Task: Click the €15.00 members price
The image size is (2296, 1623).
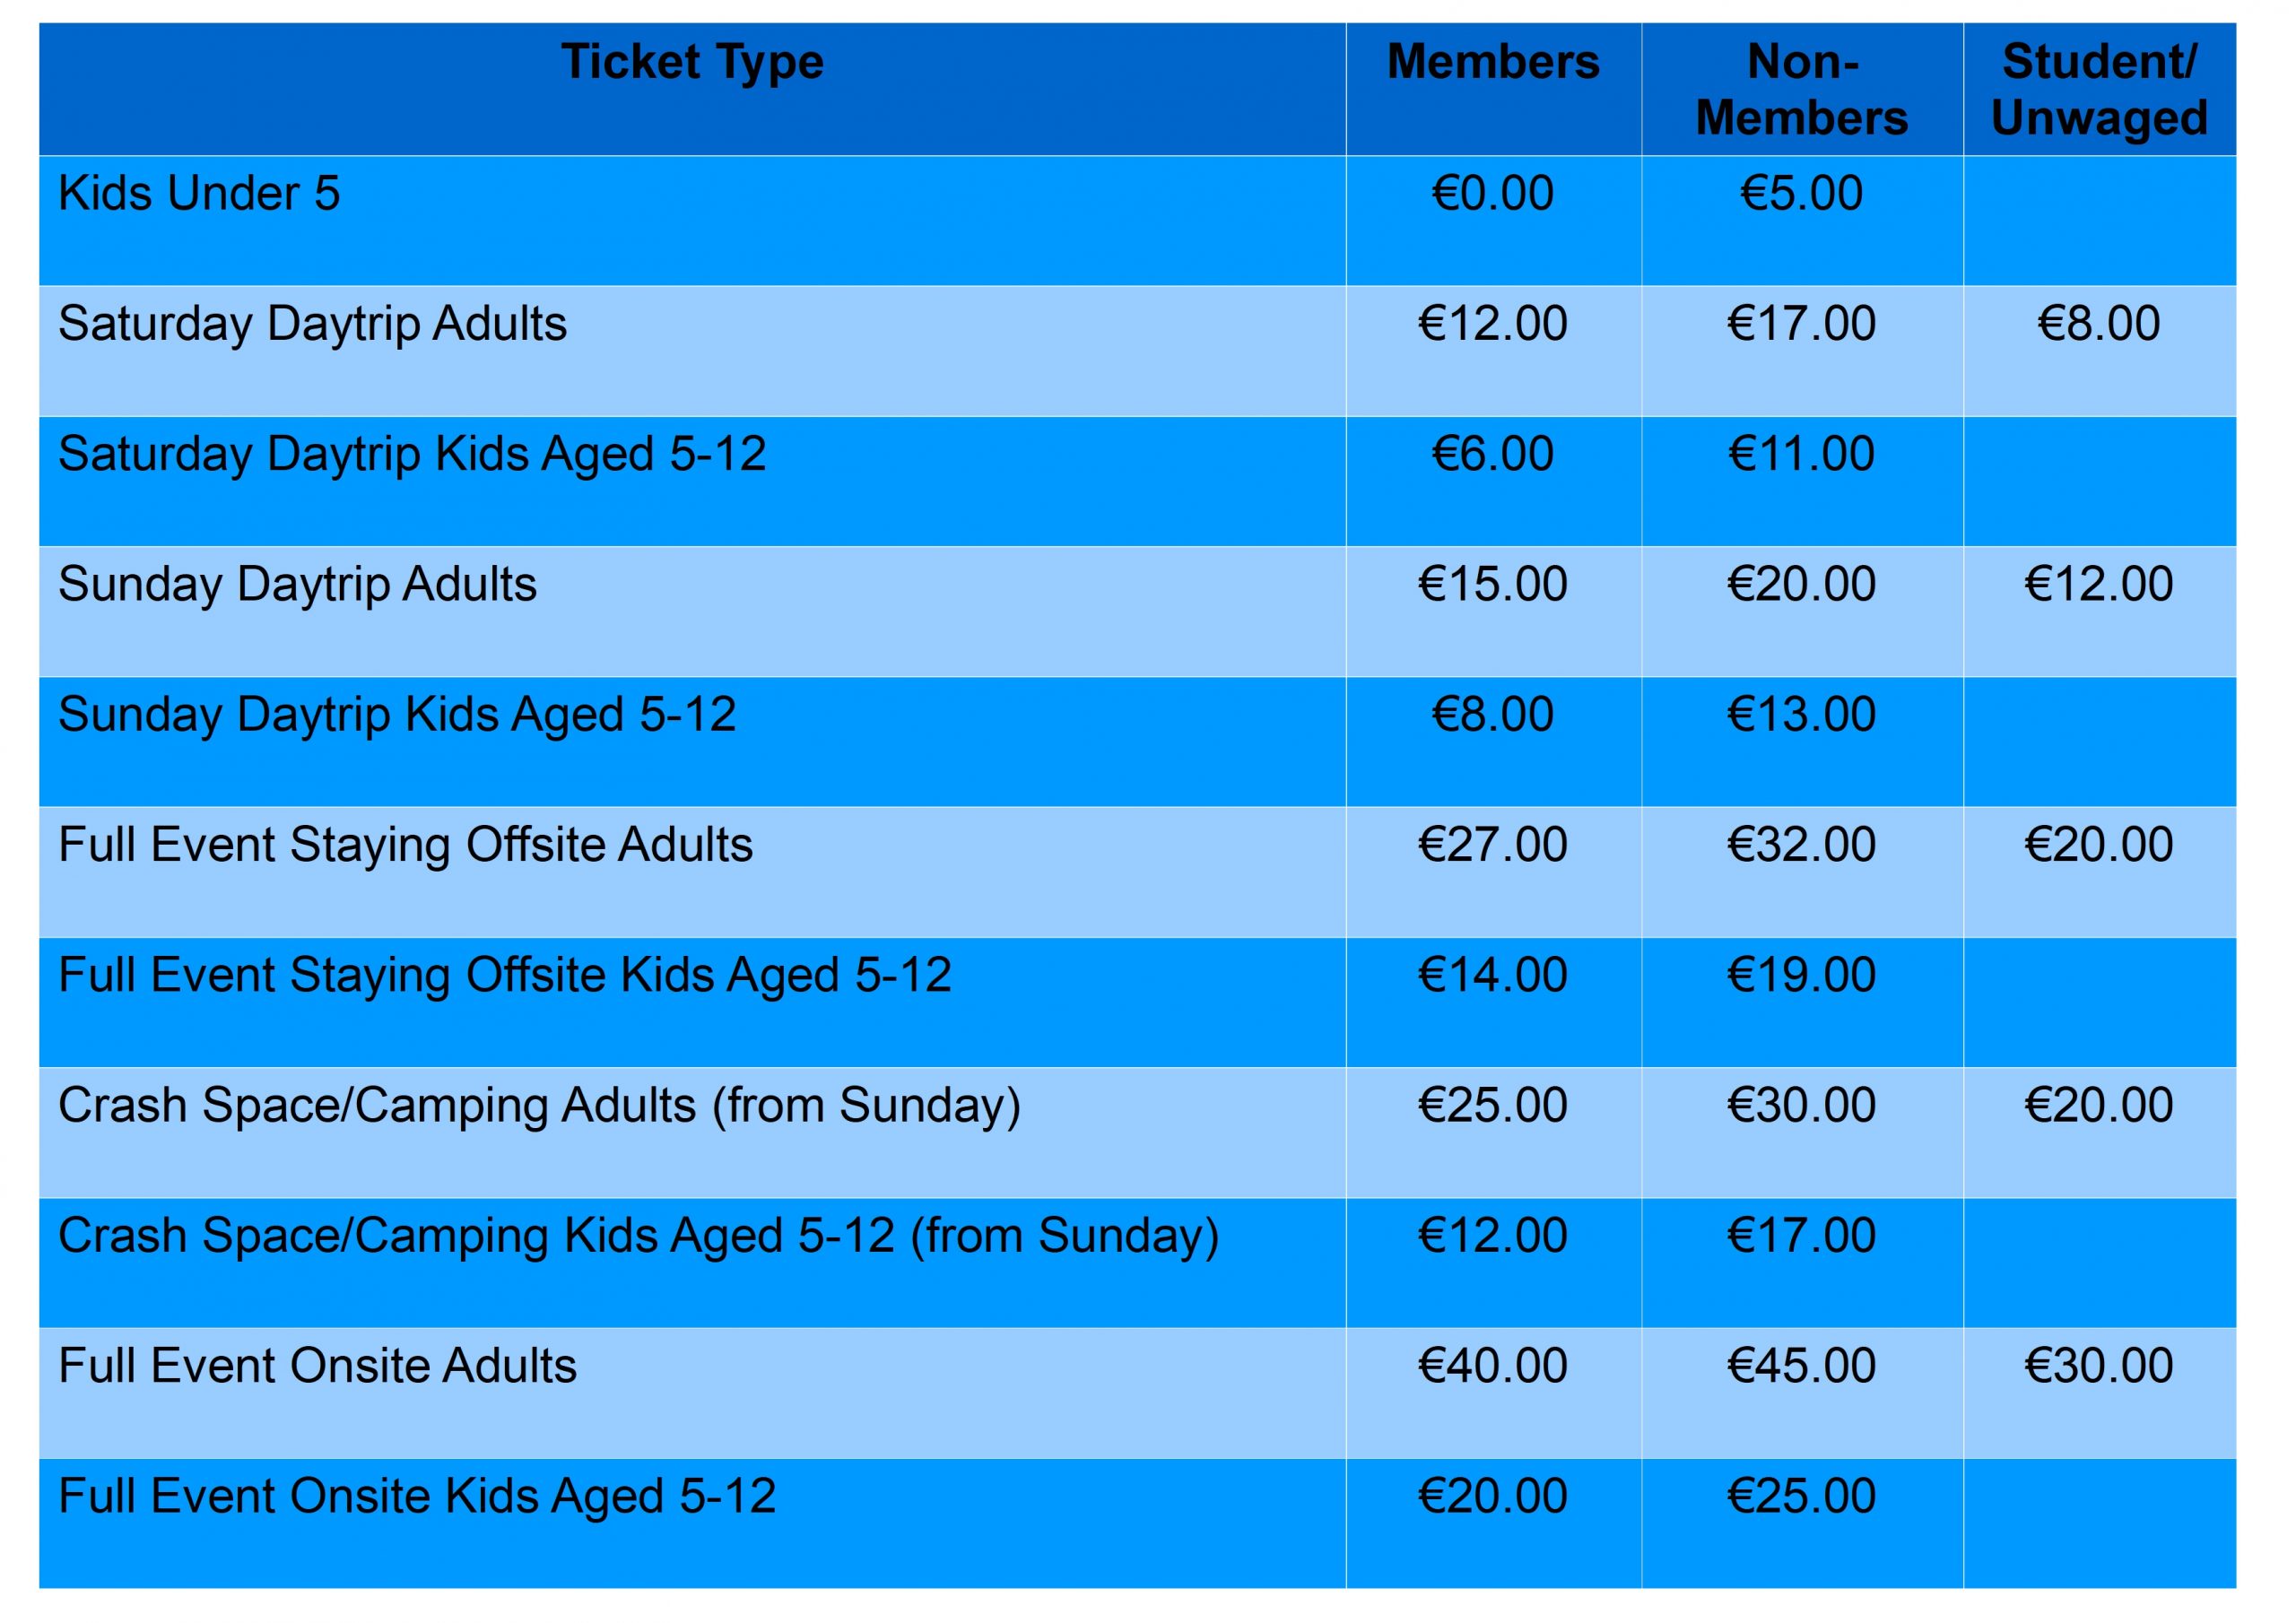Action: 1493,584
